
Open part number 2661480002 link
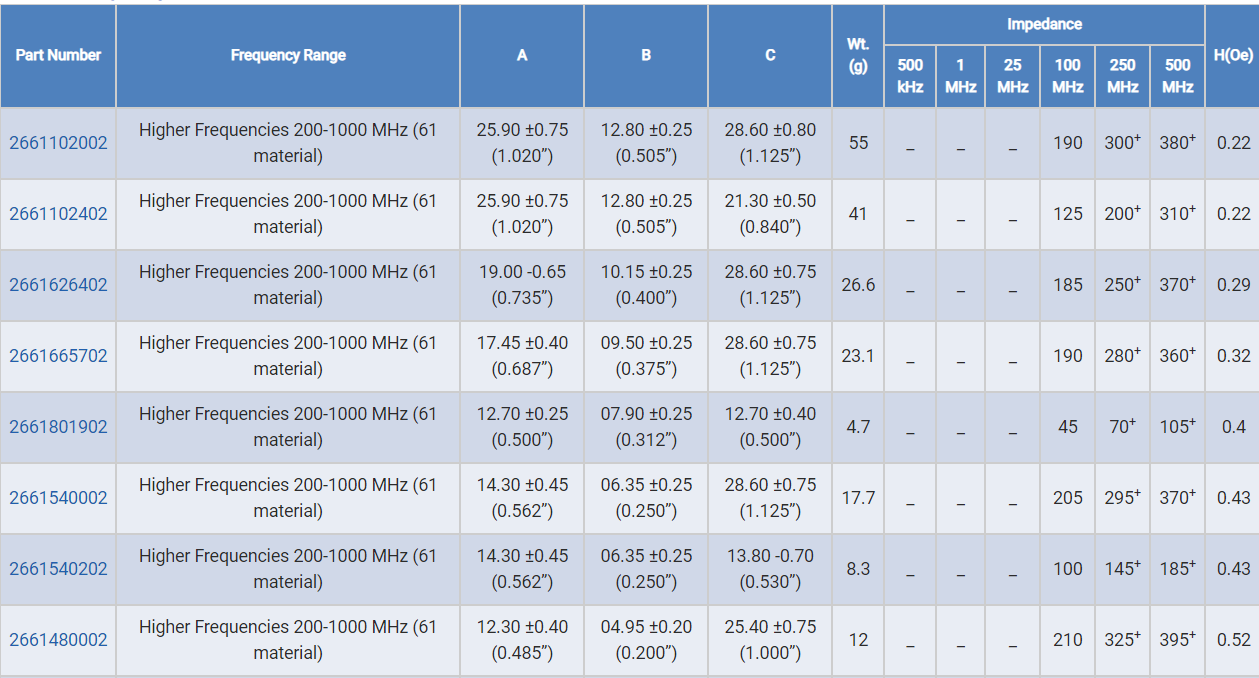click(58, 640)
